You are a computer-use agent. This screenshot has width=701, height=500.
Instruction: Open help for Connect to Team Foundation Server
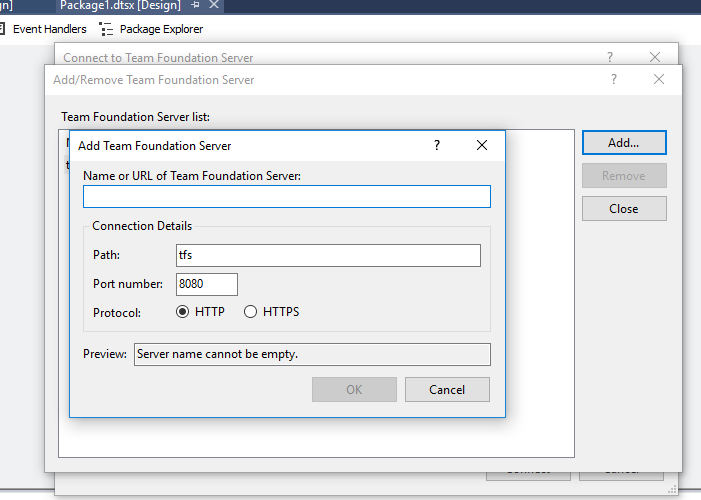click(x=610, y=57)
